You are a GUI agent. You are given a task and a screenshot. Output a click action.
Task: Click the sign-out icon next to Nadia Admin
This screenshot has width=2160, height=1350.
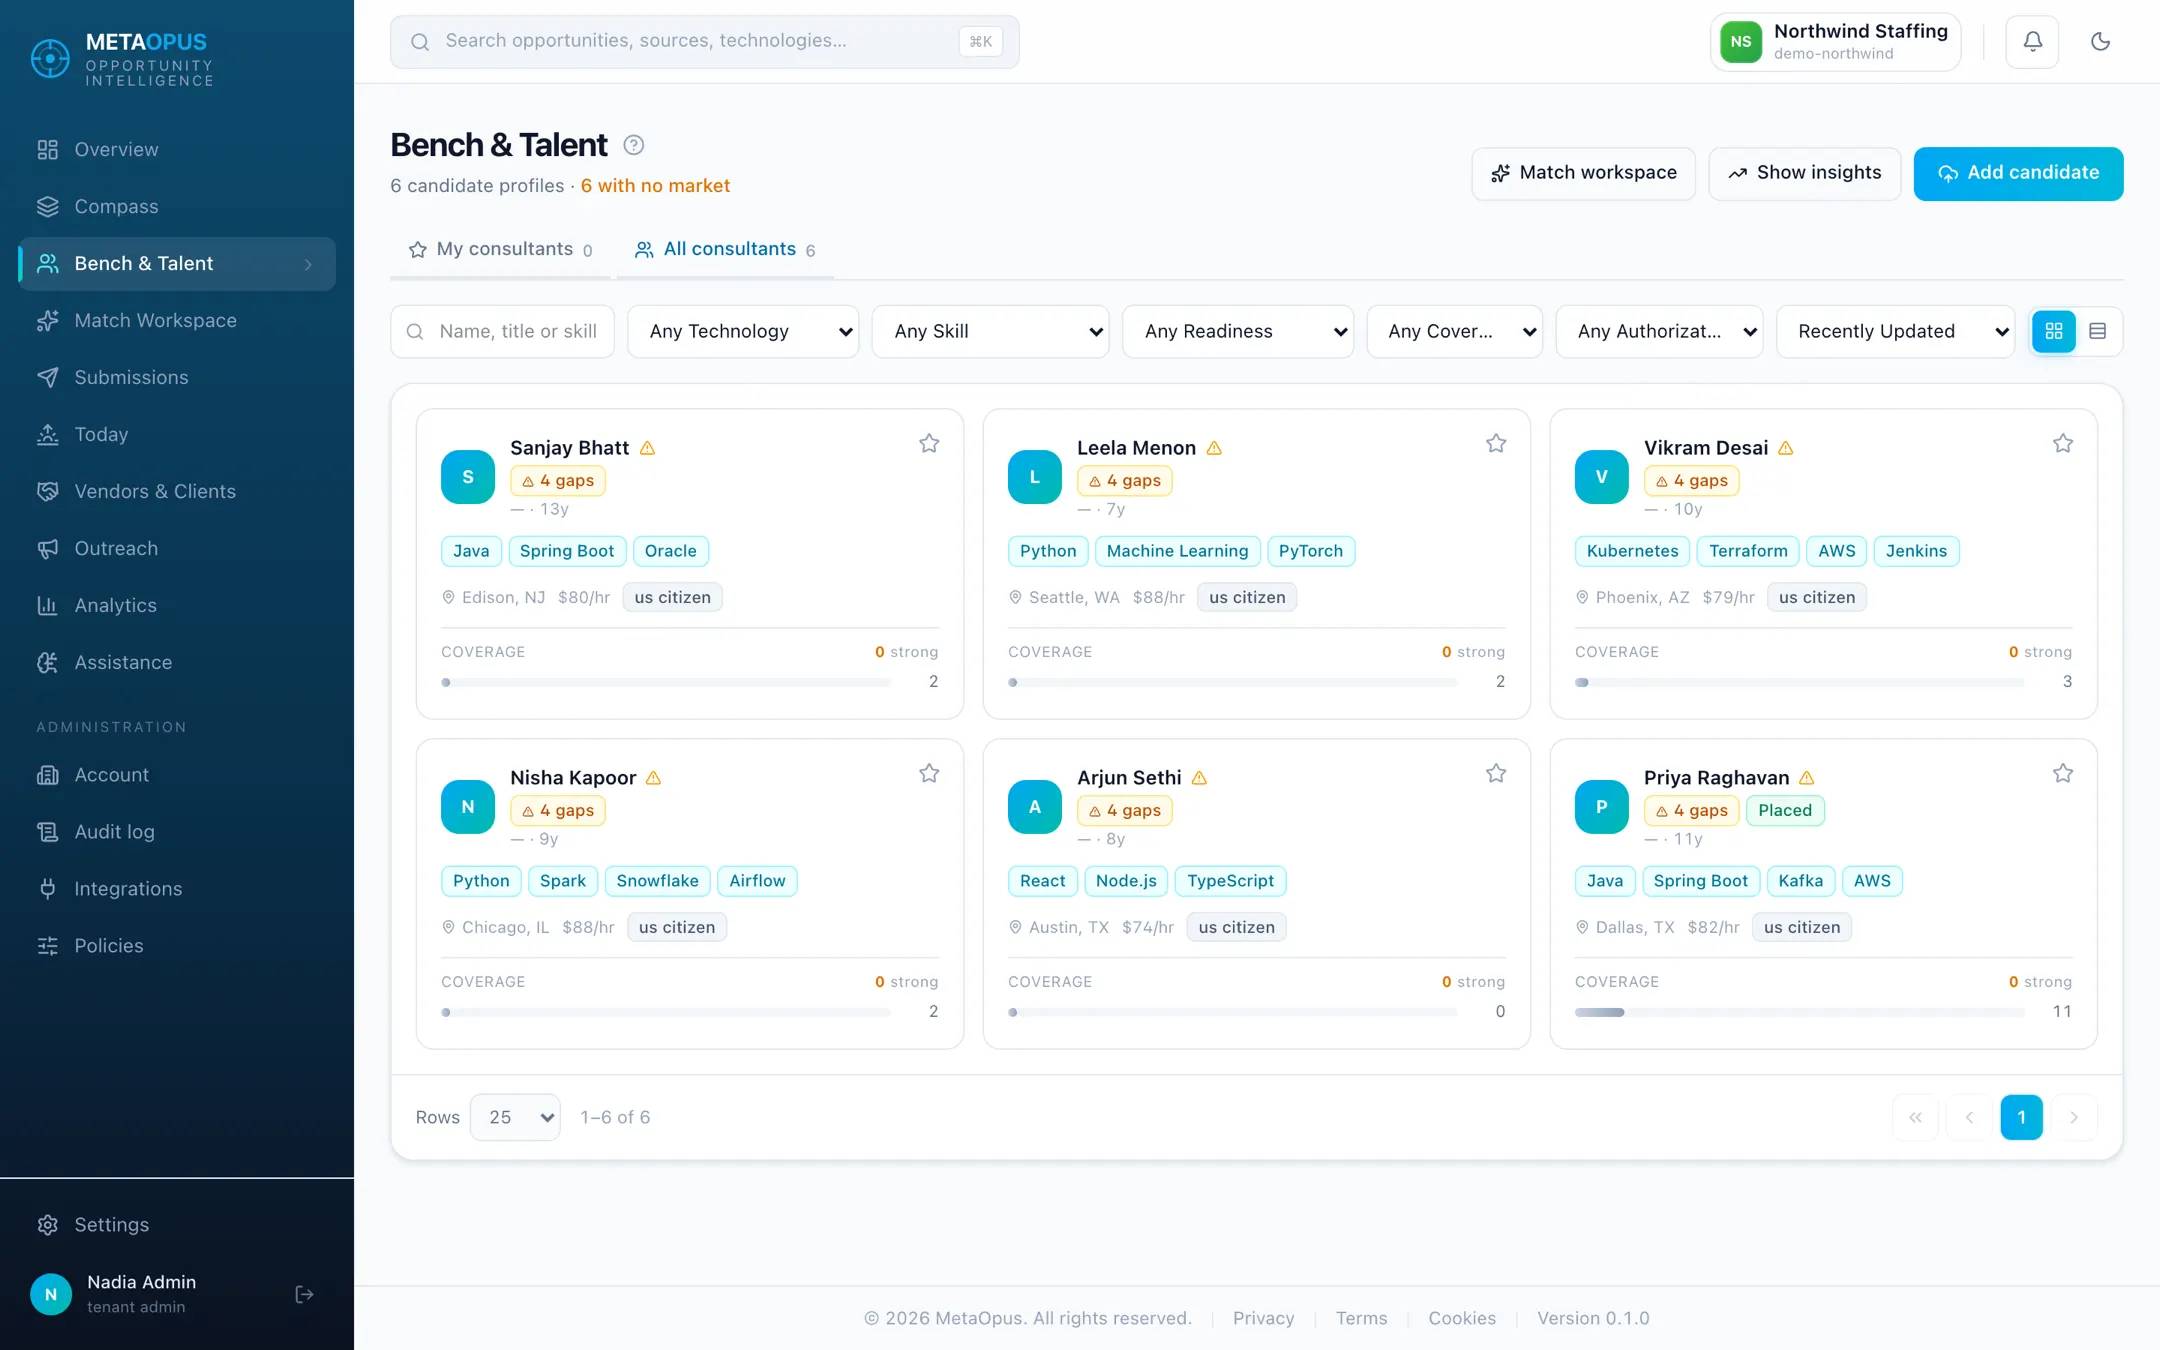[x=305, y=1295]
